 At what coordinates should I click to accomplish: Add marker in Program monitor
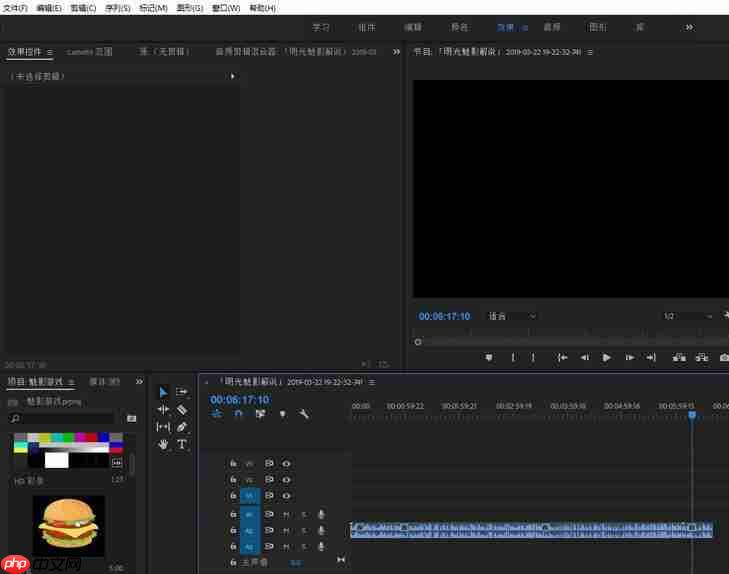[x=489, y=357]
